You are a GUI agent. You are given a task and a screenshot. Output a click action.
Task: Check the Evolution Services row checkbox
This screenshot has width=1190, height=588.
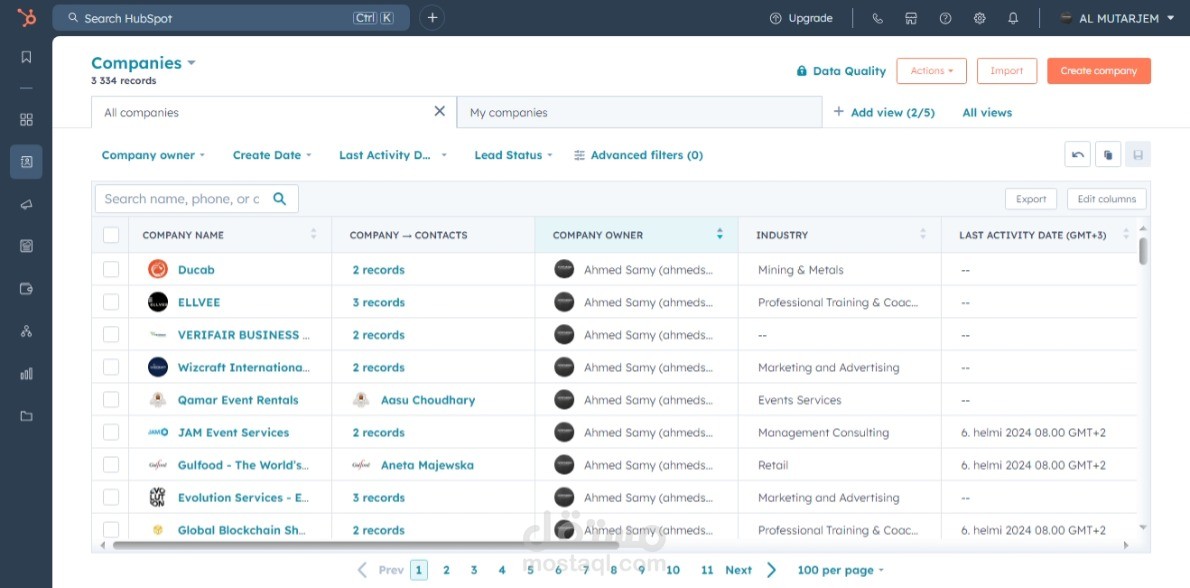tap(111, 498)
